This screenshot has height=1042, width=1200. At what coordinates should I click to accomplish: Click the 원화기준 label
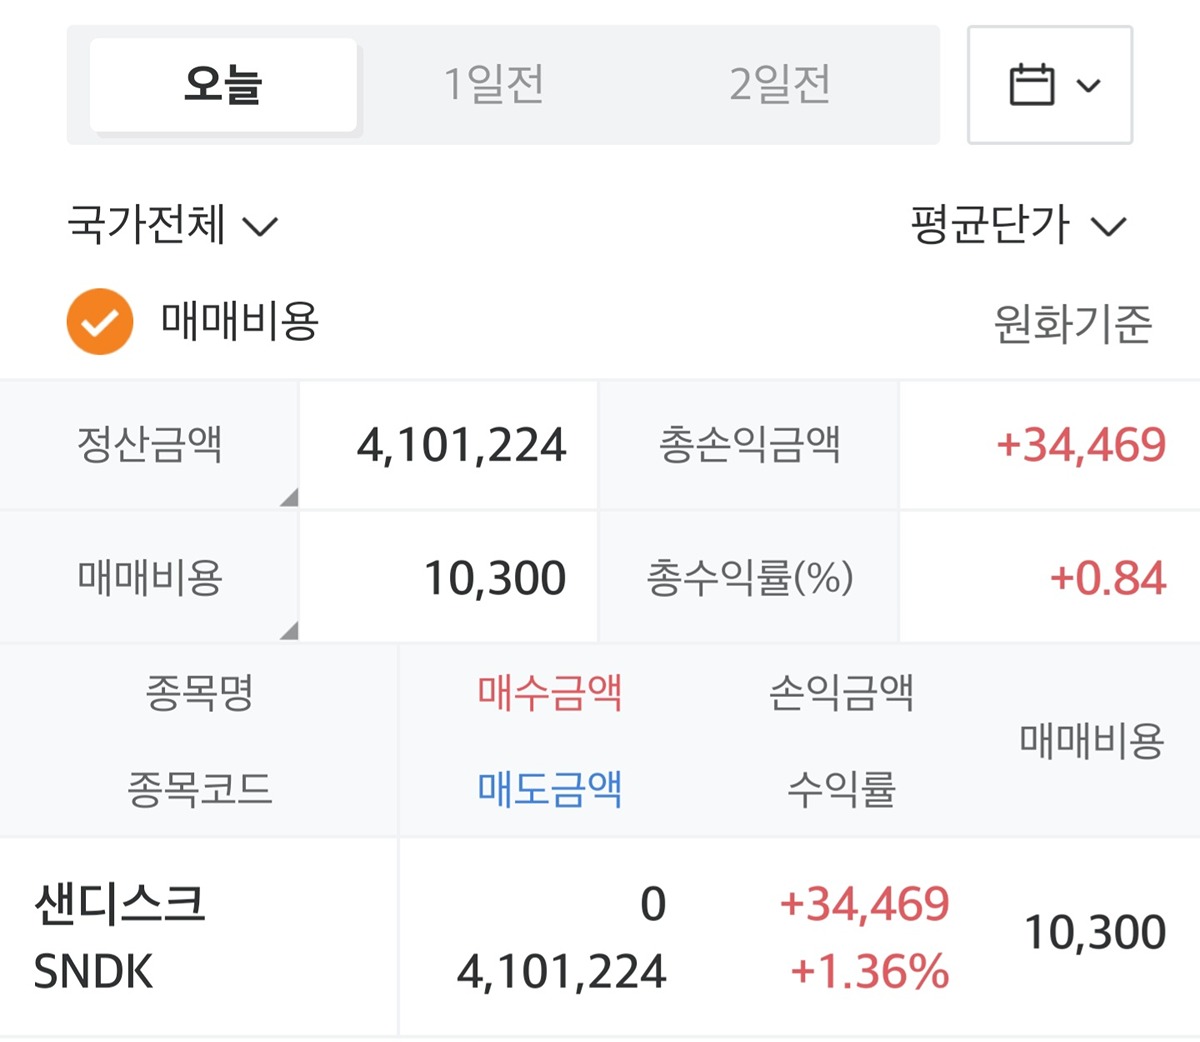(1072, 324)
